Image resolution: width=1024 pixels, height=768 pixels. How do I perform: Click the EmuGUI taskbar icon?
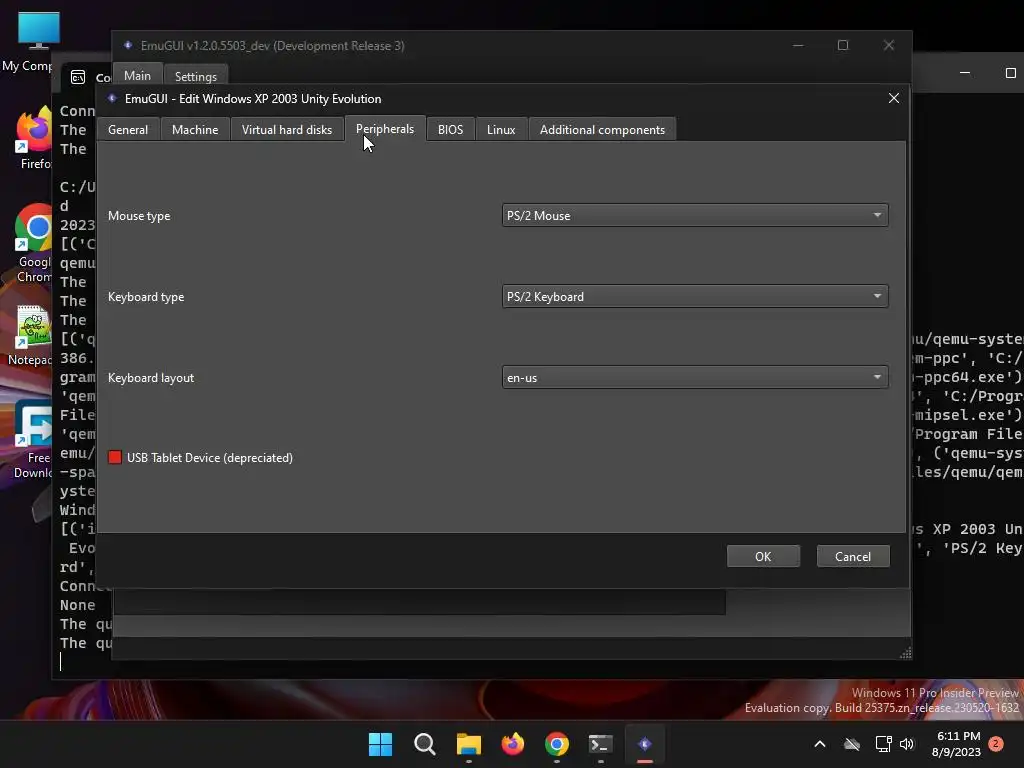[x=645, y=744]
